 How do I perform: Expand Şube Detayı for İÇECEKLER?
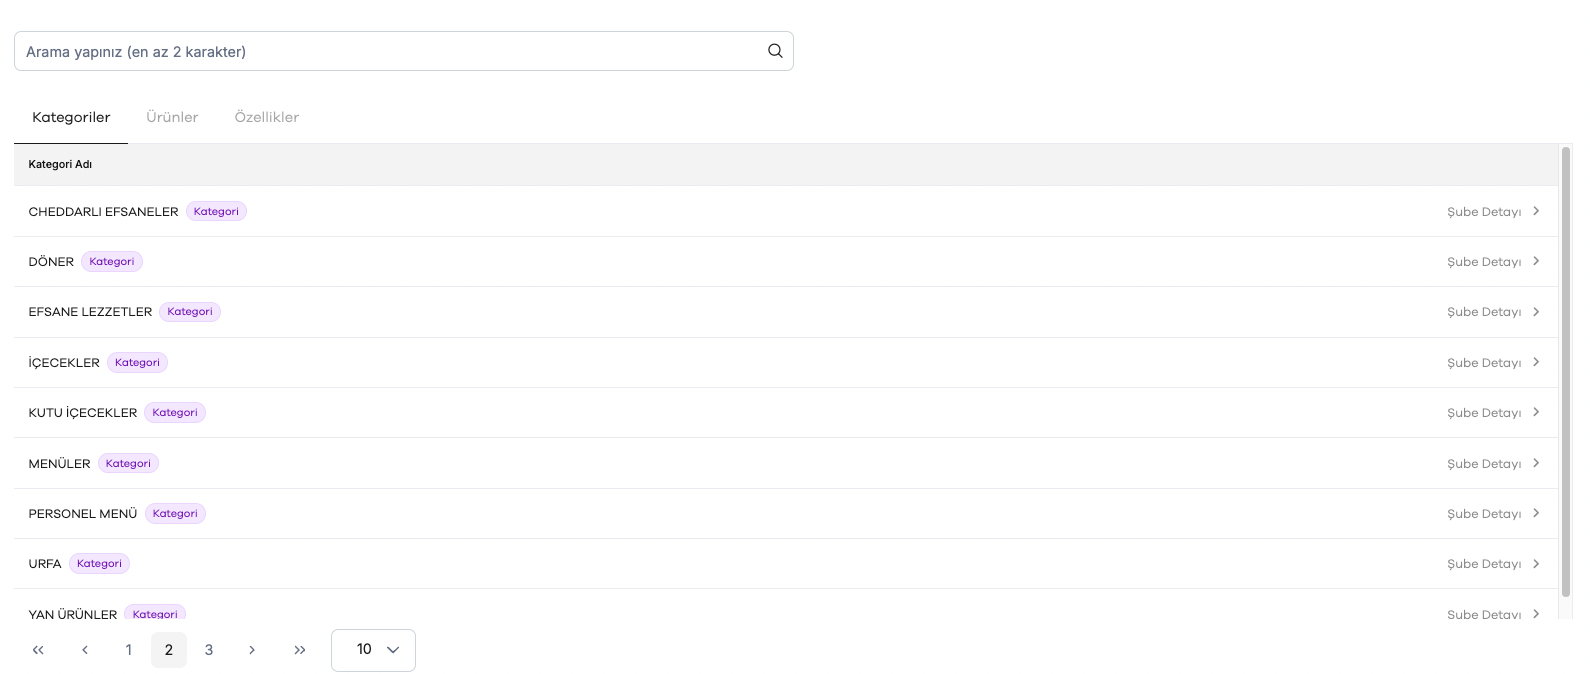(1484, 363)
